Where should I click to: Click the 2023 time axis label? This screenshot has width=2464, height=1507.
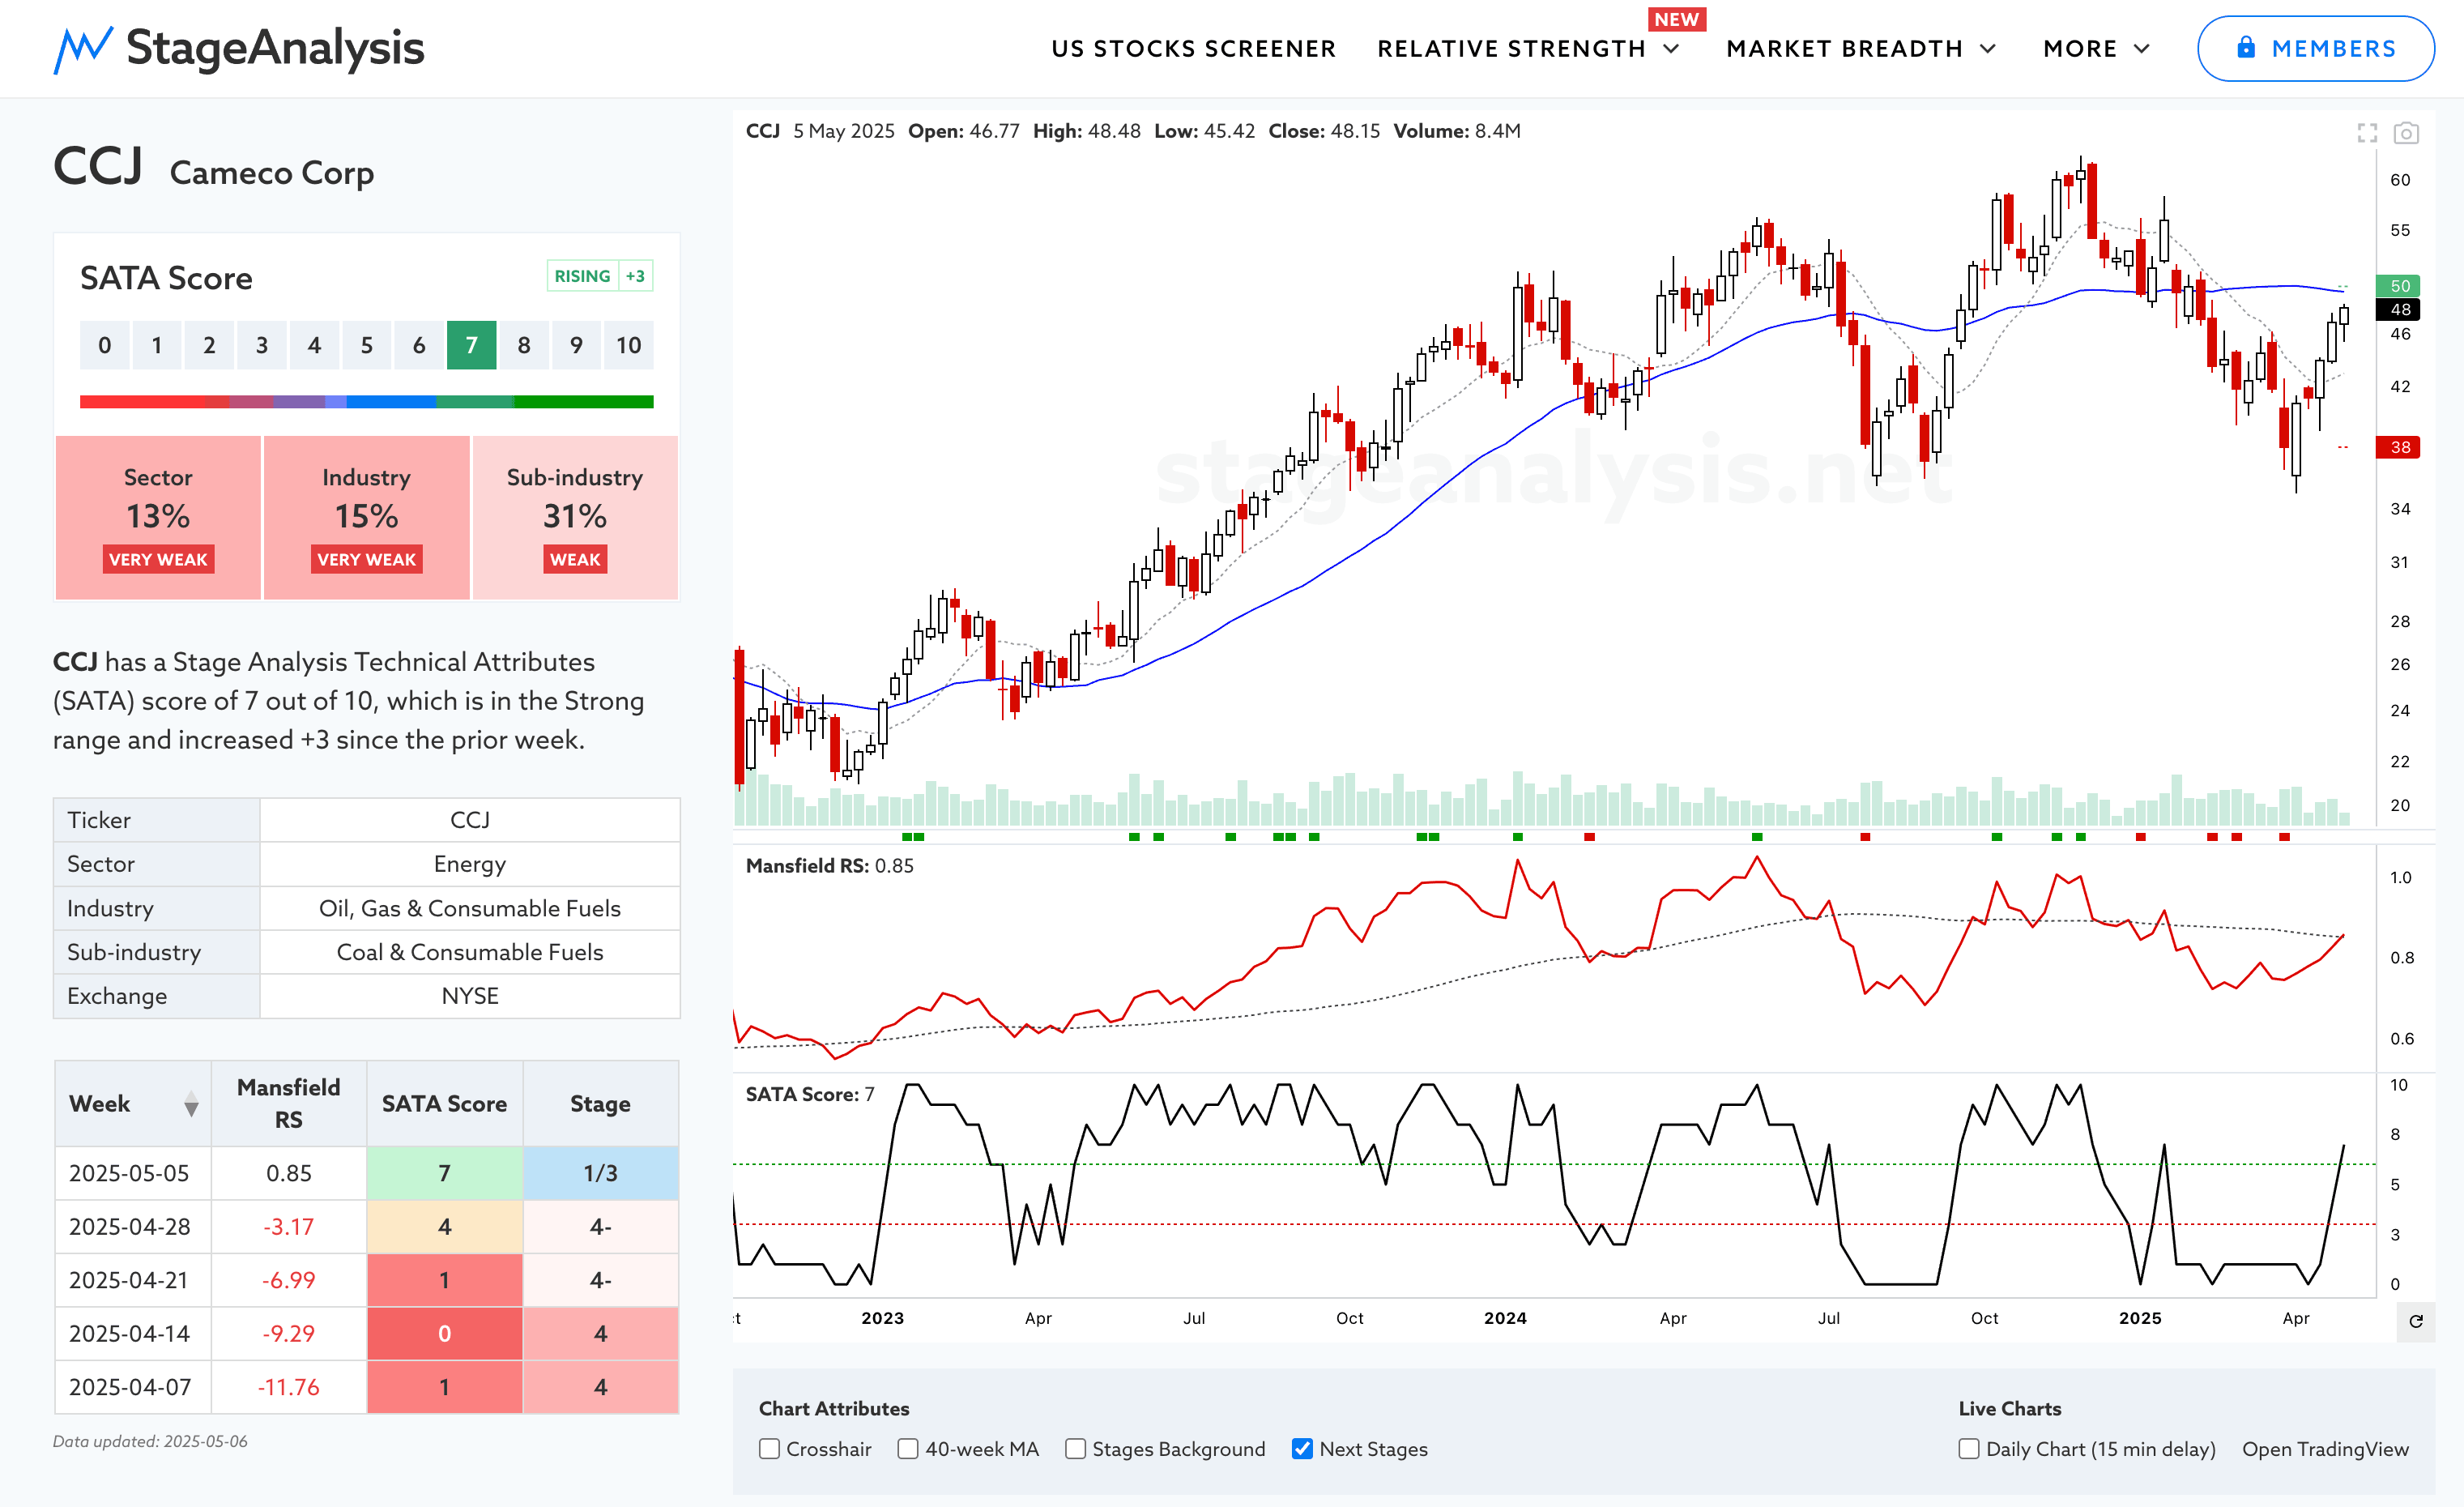pyautogui.click(x=882, y=1318)
